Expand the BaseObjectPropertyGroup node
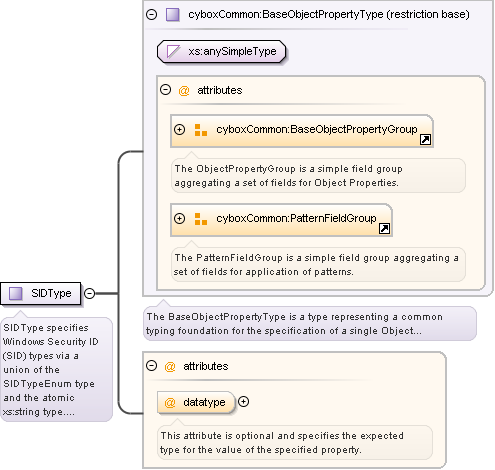The width and height of the screenshot is (495, 470). 179,129
